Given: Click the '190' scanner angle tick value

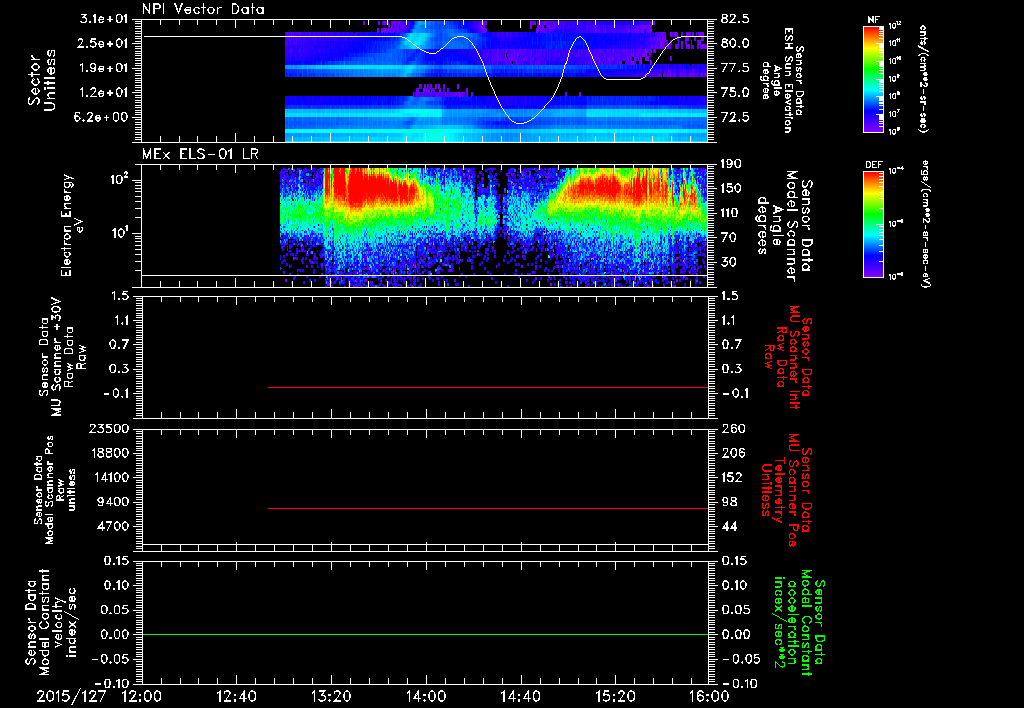Looking at the screenshot, I should (x=731, y=164).
